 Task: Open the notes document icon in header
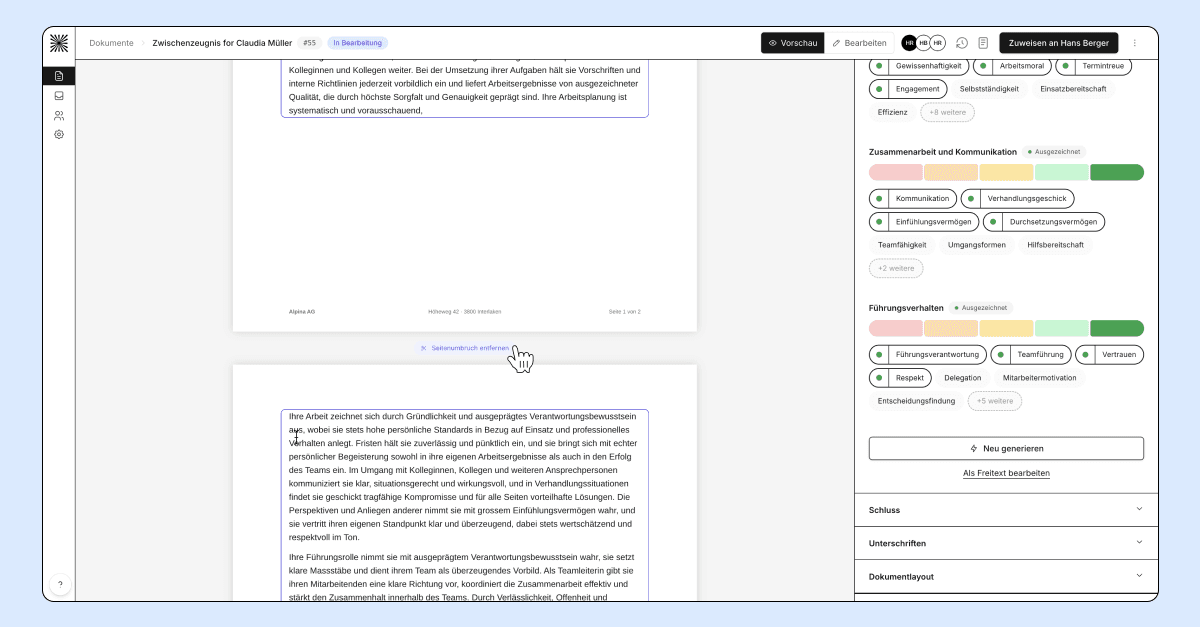pos(983,43)
